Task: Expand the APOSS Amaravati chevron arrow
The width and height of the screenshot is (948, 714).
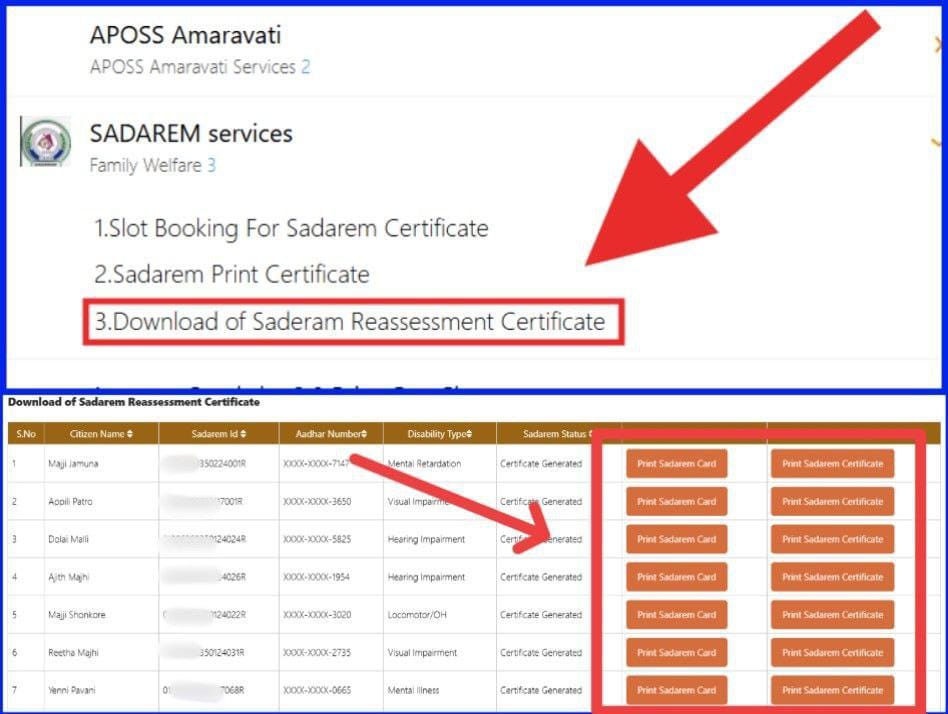Action: [937, 46]
